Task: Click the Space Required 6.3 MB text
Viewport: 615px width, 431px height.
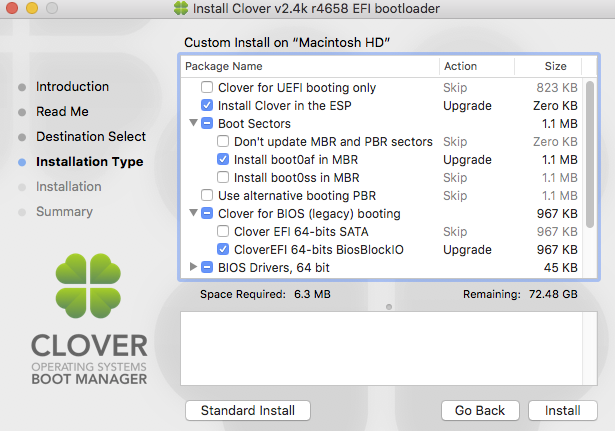Action: (265, 294)
